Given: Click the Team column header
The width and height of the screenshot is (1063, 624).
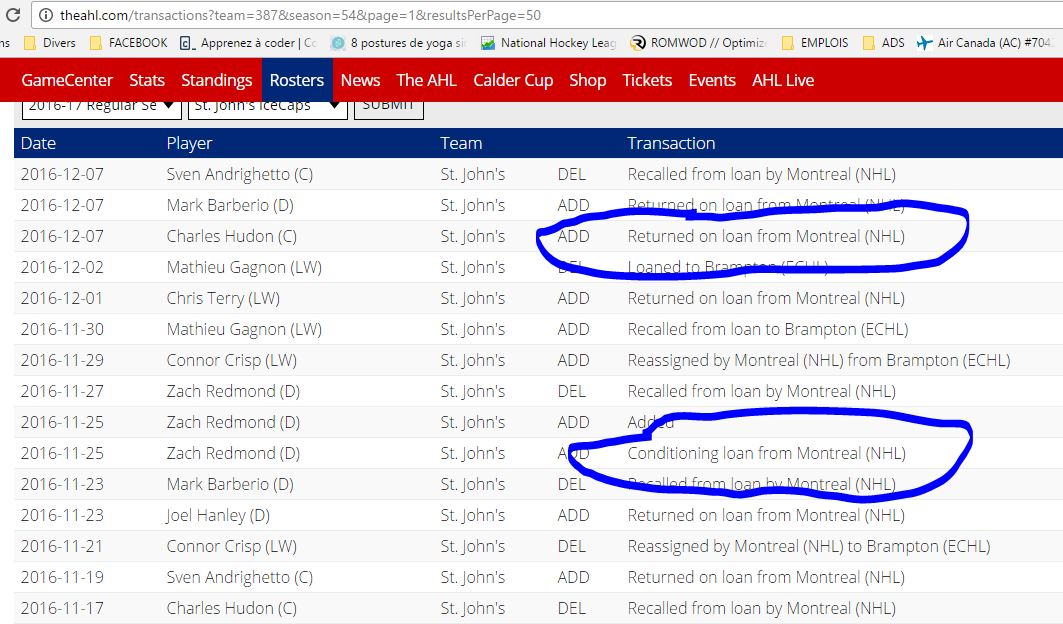Looking at the screenshot, I should 461,143.
